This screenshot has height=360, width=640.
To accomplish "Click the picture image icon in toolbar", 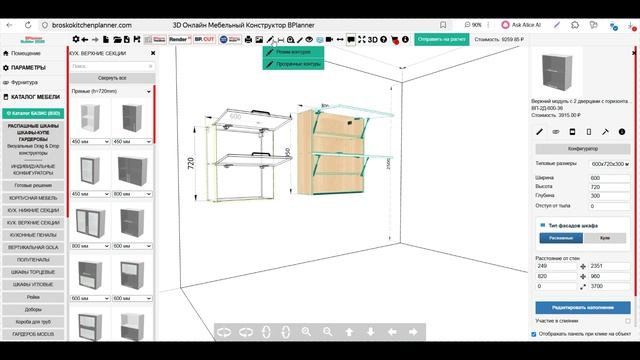I will 259,40.
